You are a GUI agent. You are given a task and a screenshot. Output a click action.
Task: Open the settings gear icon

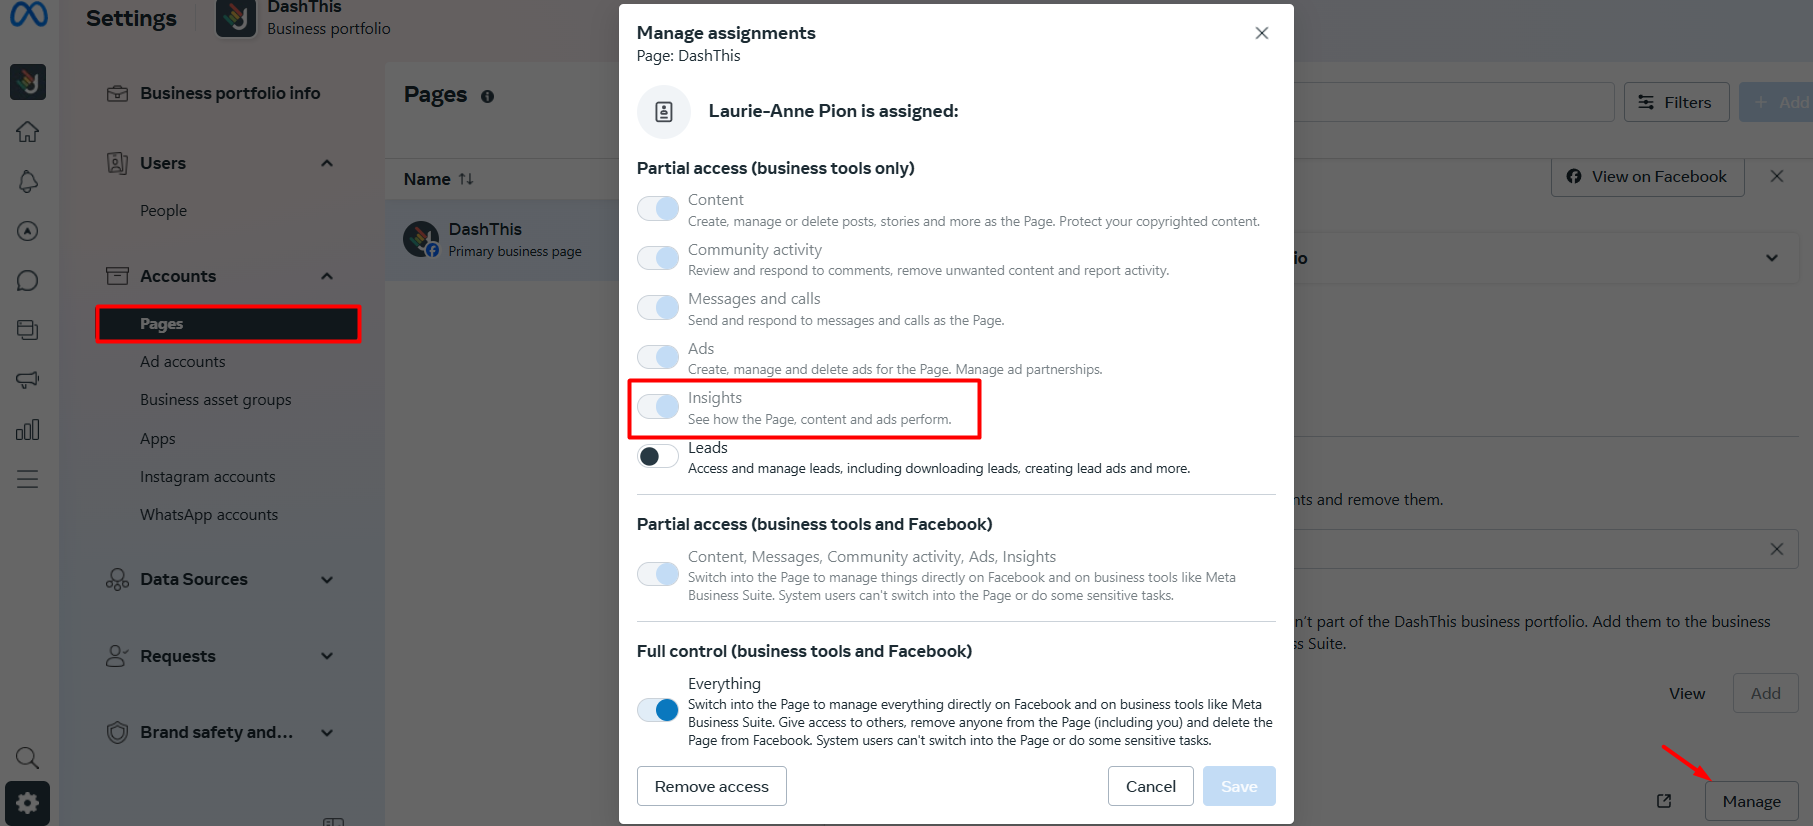tap(28, 803)
